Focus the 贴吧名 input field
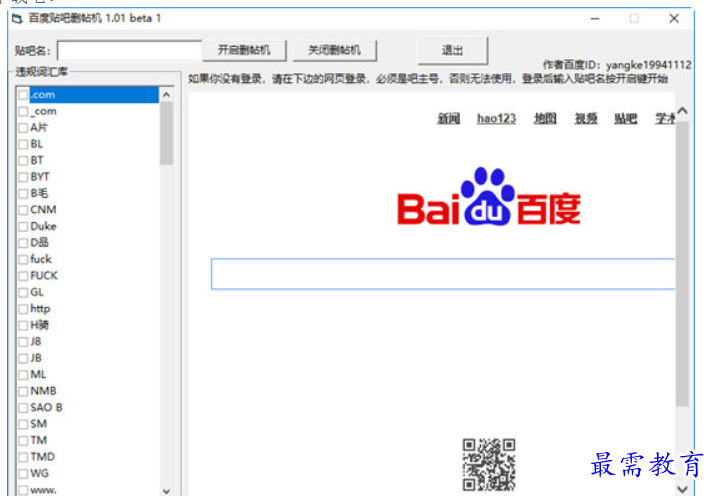This screenshot has height=496, width=712. [x=129, y=50]
